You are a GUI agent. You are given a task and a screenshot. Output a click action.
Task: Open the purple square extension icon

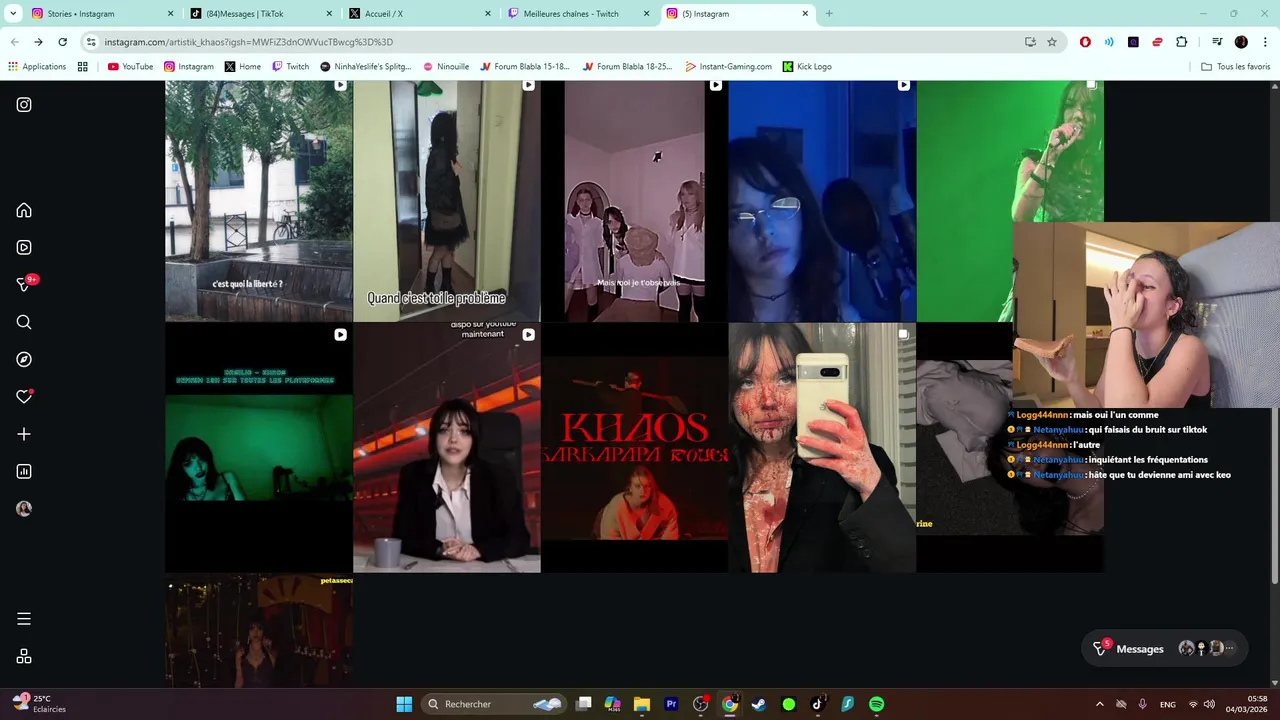[x=1133, y=42]
